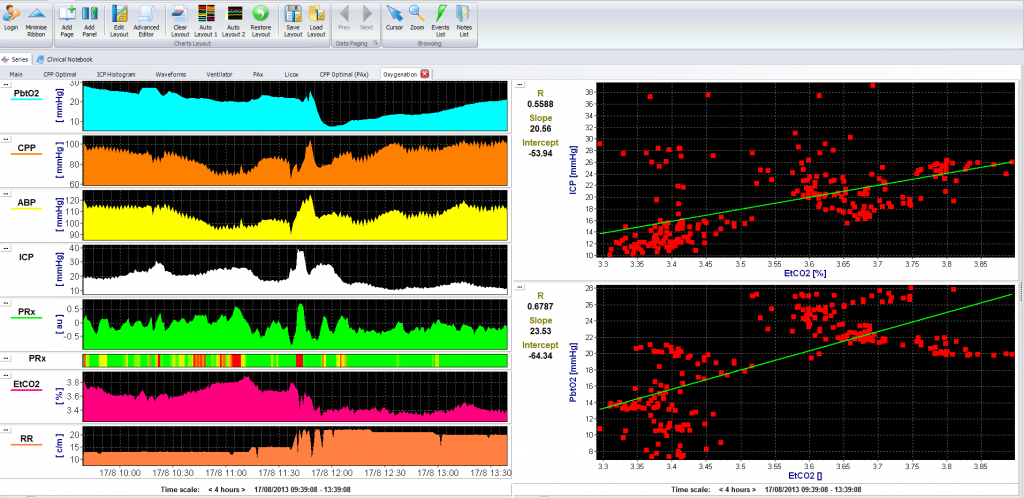The image size is (1024, 498).
Task: Open the PbtO2 panel options button
Action: pyautogui.click(x=5, y=86)
